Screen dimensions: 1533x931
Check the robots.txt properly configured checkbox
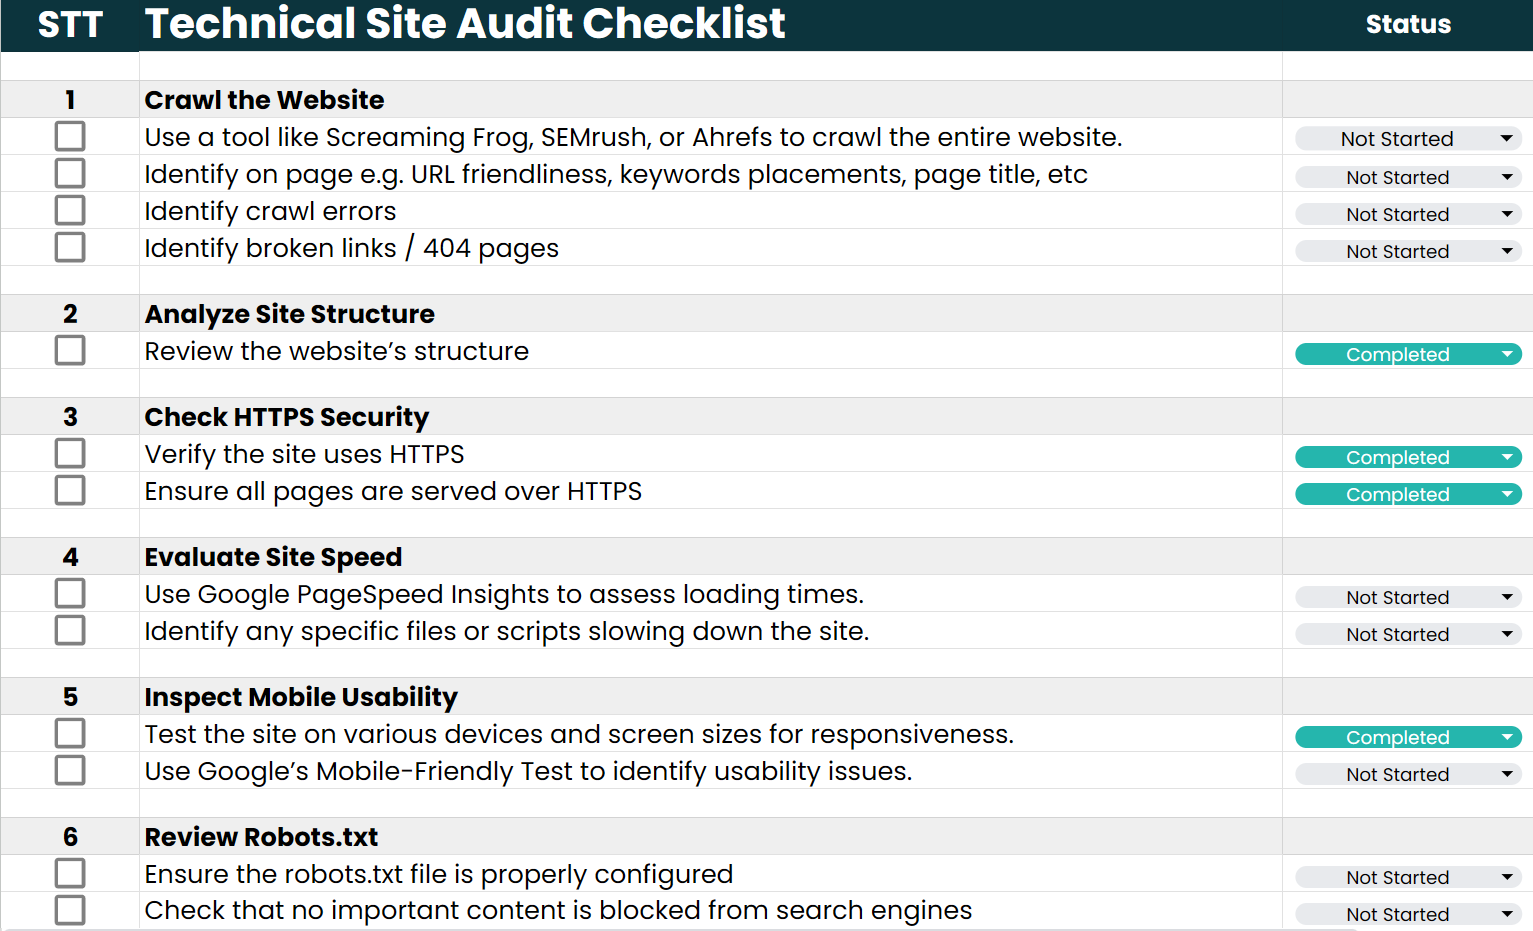(70, 873)
